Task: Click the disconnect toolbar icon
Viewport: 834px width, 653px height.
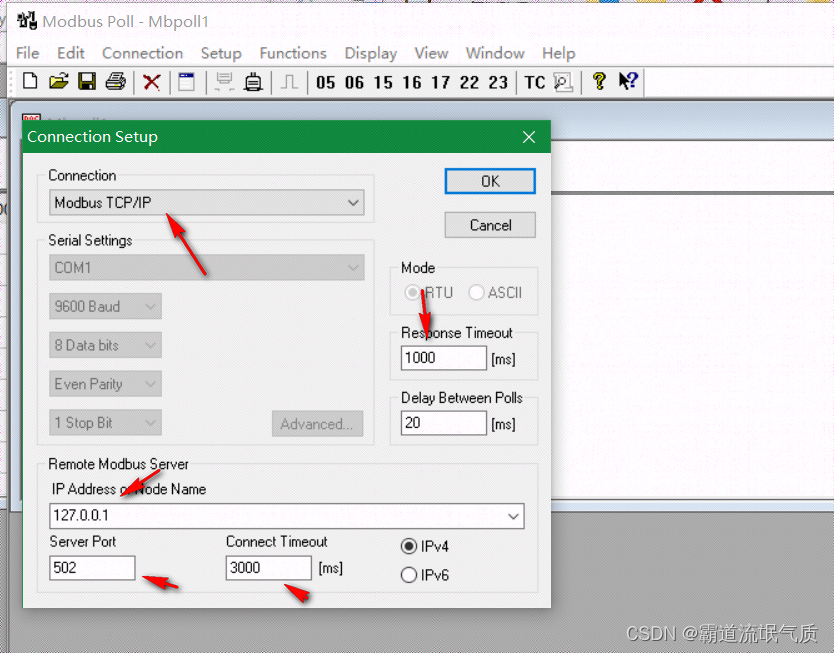Action: 253,82
